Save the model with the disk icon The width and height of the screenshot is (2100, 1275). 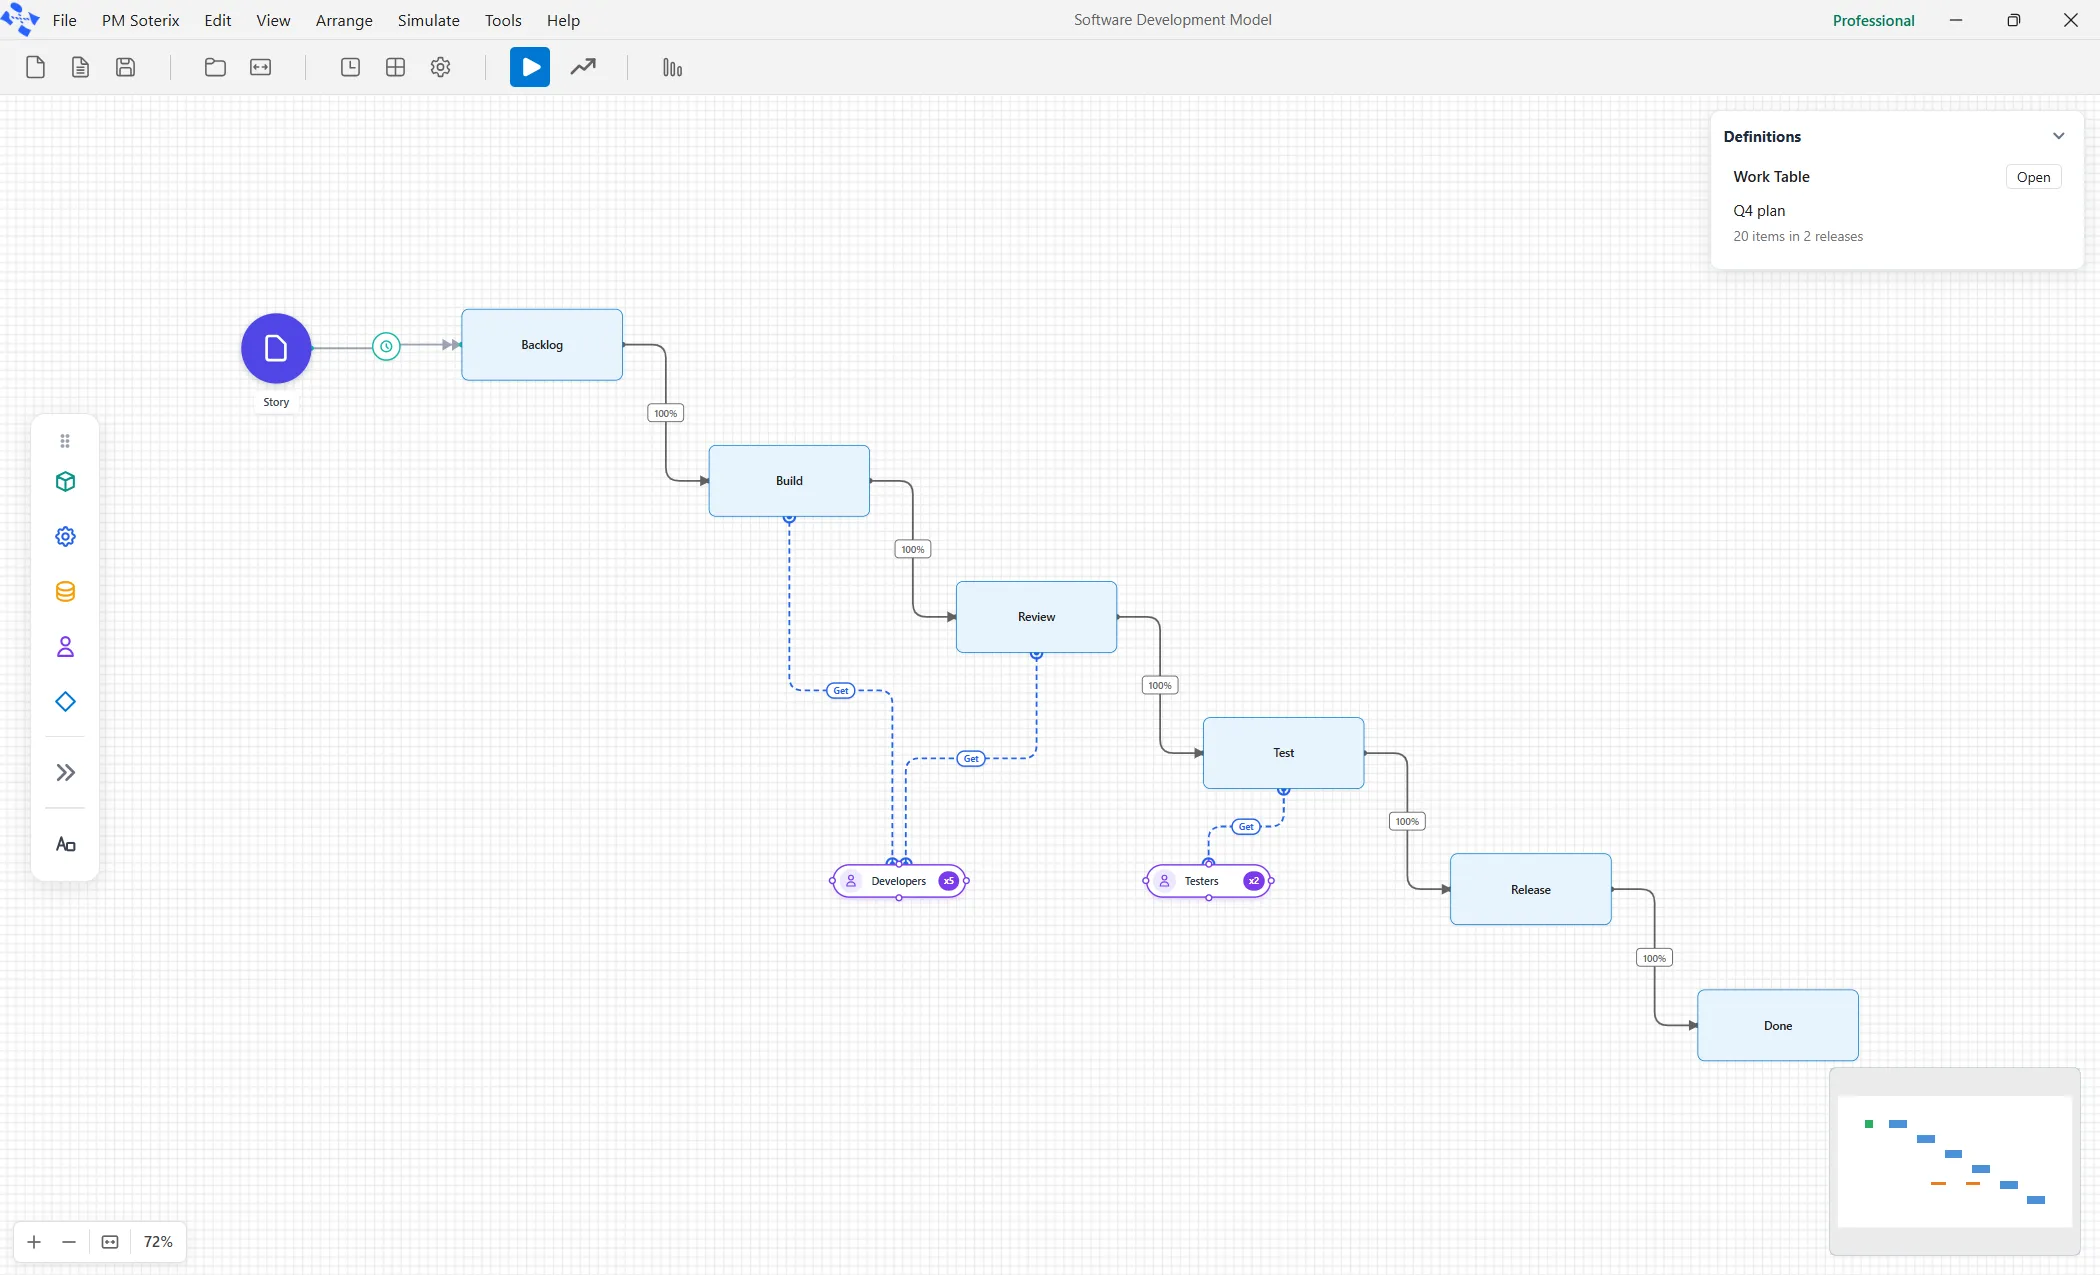point(125,67)
